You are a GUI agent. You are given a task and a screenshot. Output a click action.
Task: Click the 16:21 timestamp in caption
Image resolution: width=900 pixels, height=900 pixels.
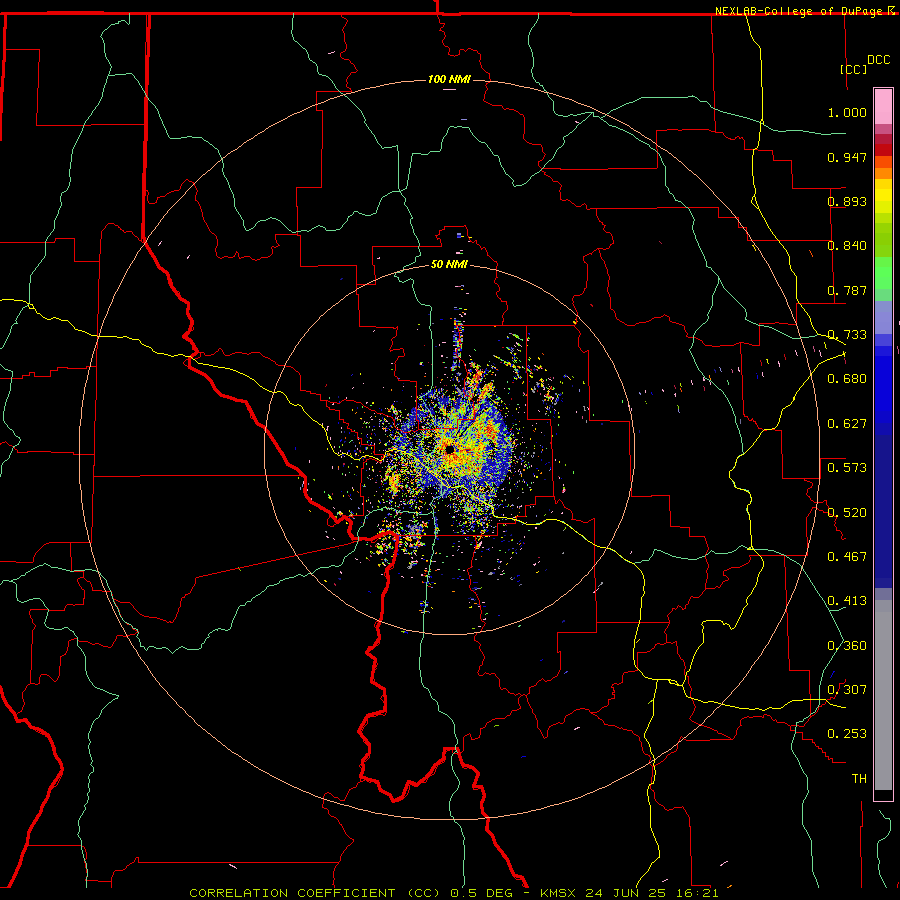pyautogui.click(x=699, y=893)
